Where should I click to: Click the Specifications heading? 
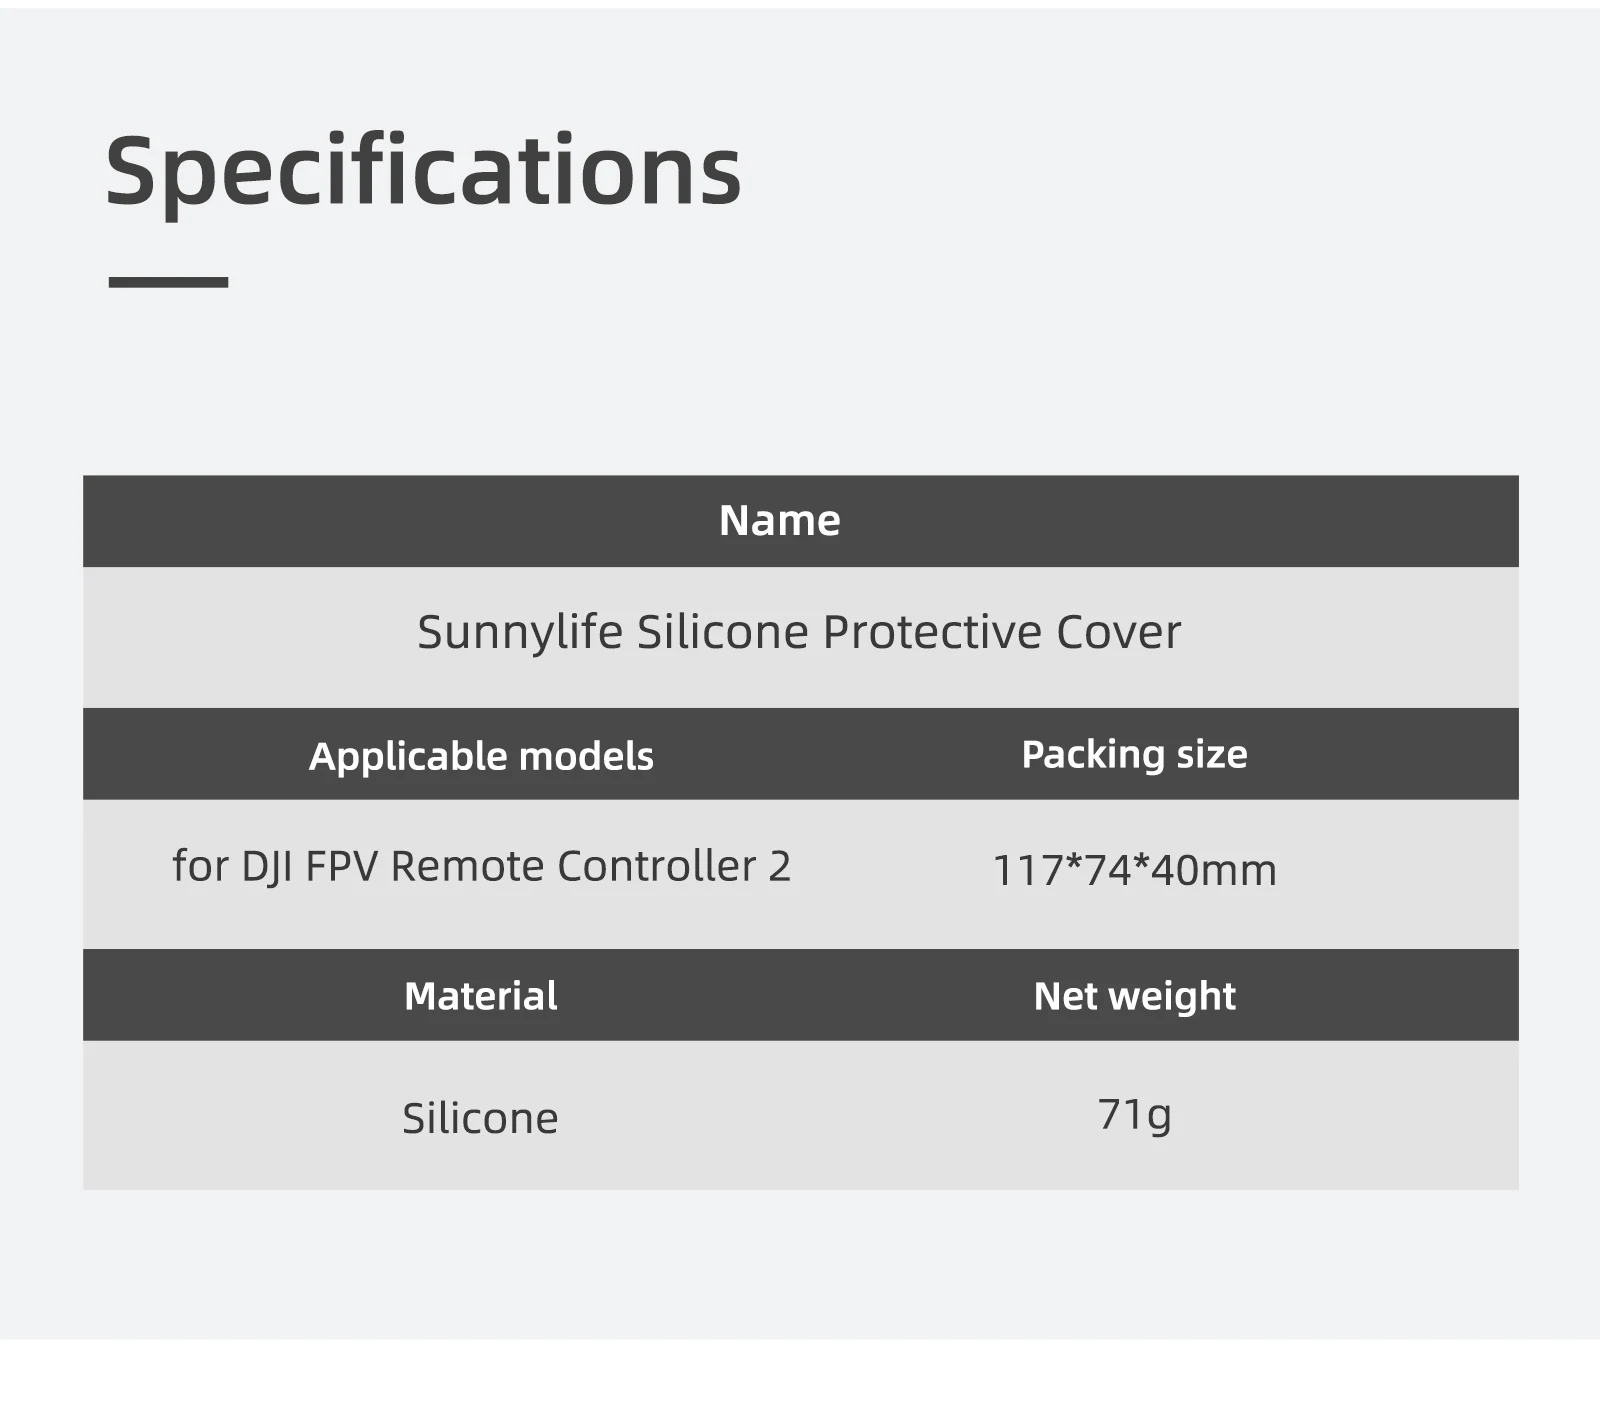(423, 171)
